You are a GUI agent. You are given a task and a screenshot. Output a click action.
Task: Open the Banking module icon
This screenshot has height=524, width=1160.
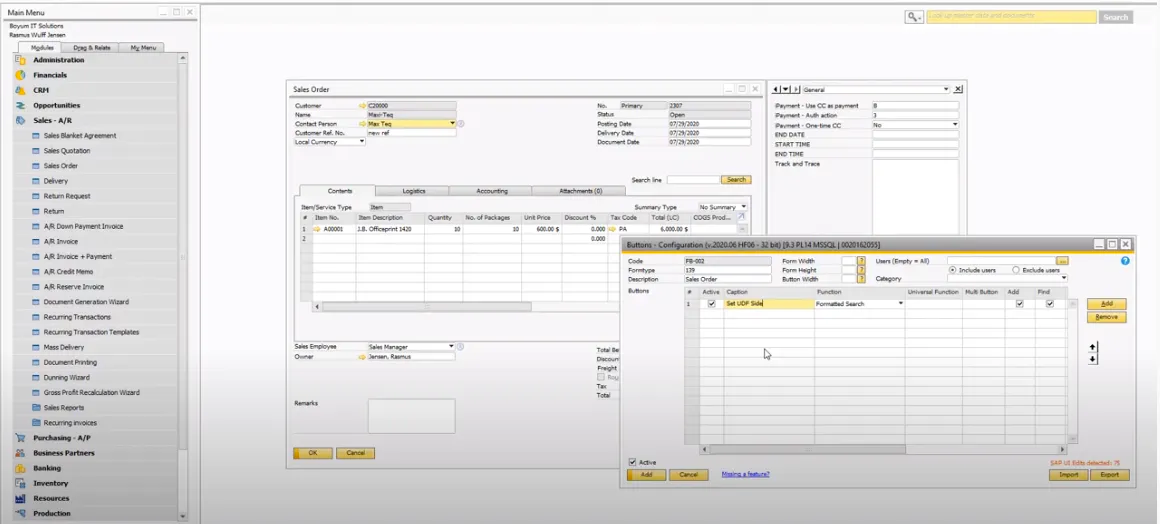coord(20,468)
